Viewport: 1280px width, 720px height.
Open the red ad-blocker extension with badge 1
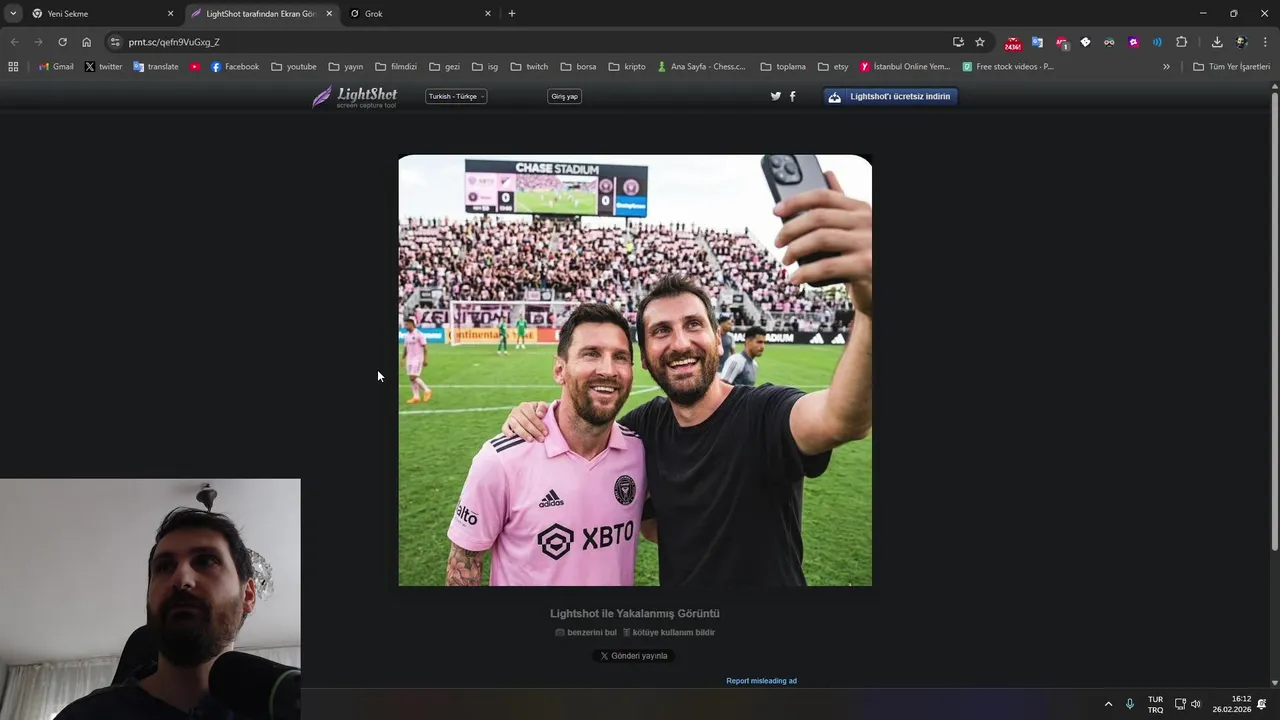[1062, 43]
